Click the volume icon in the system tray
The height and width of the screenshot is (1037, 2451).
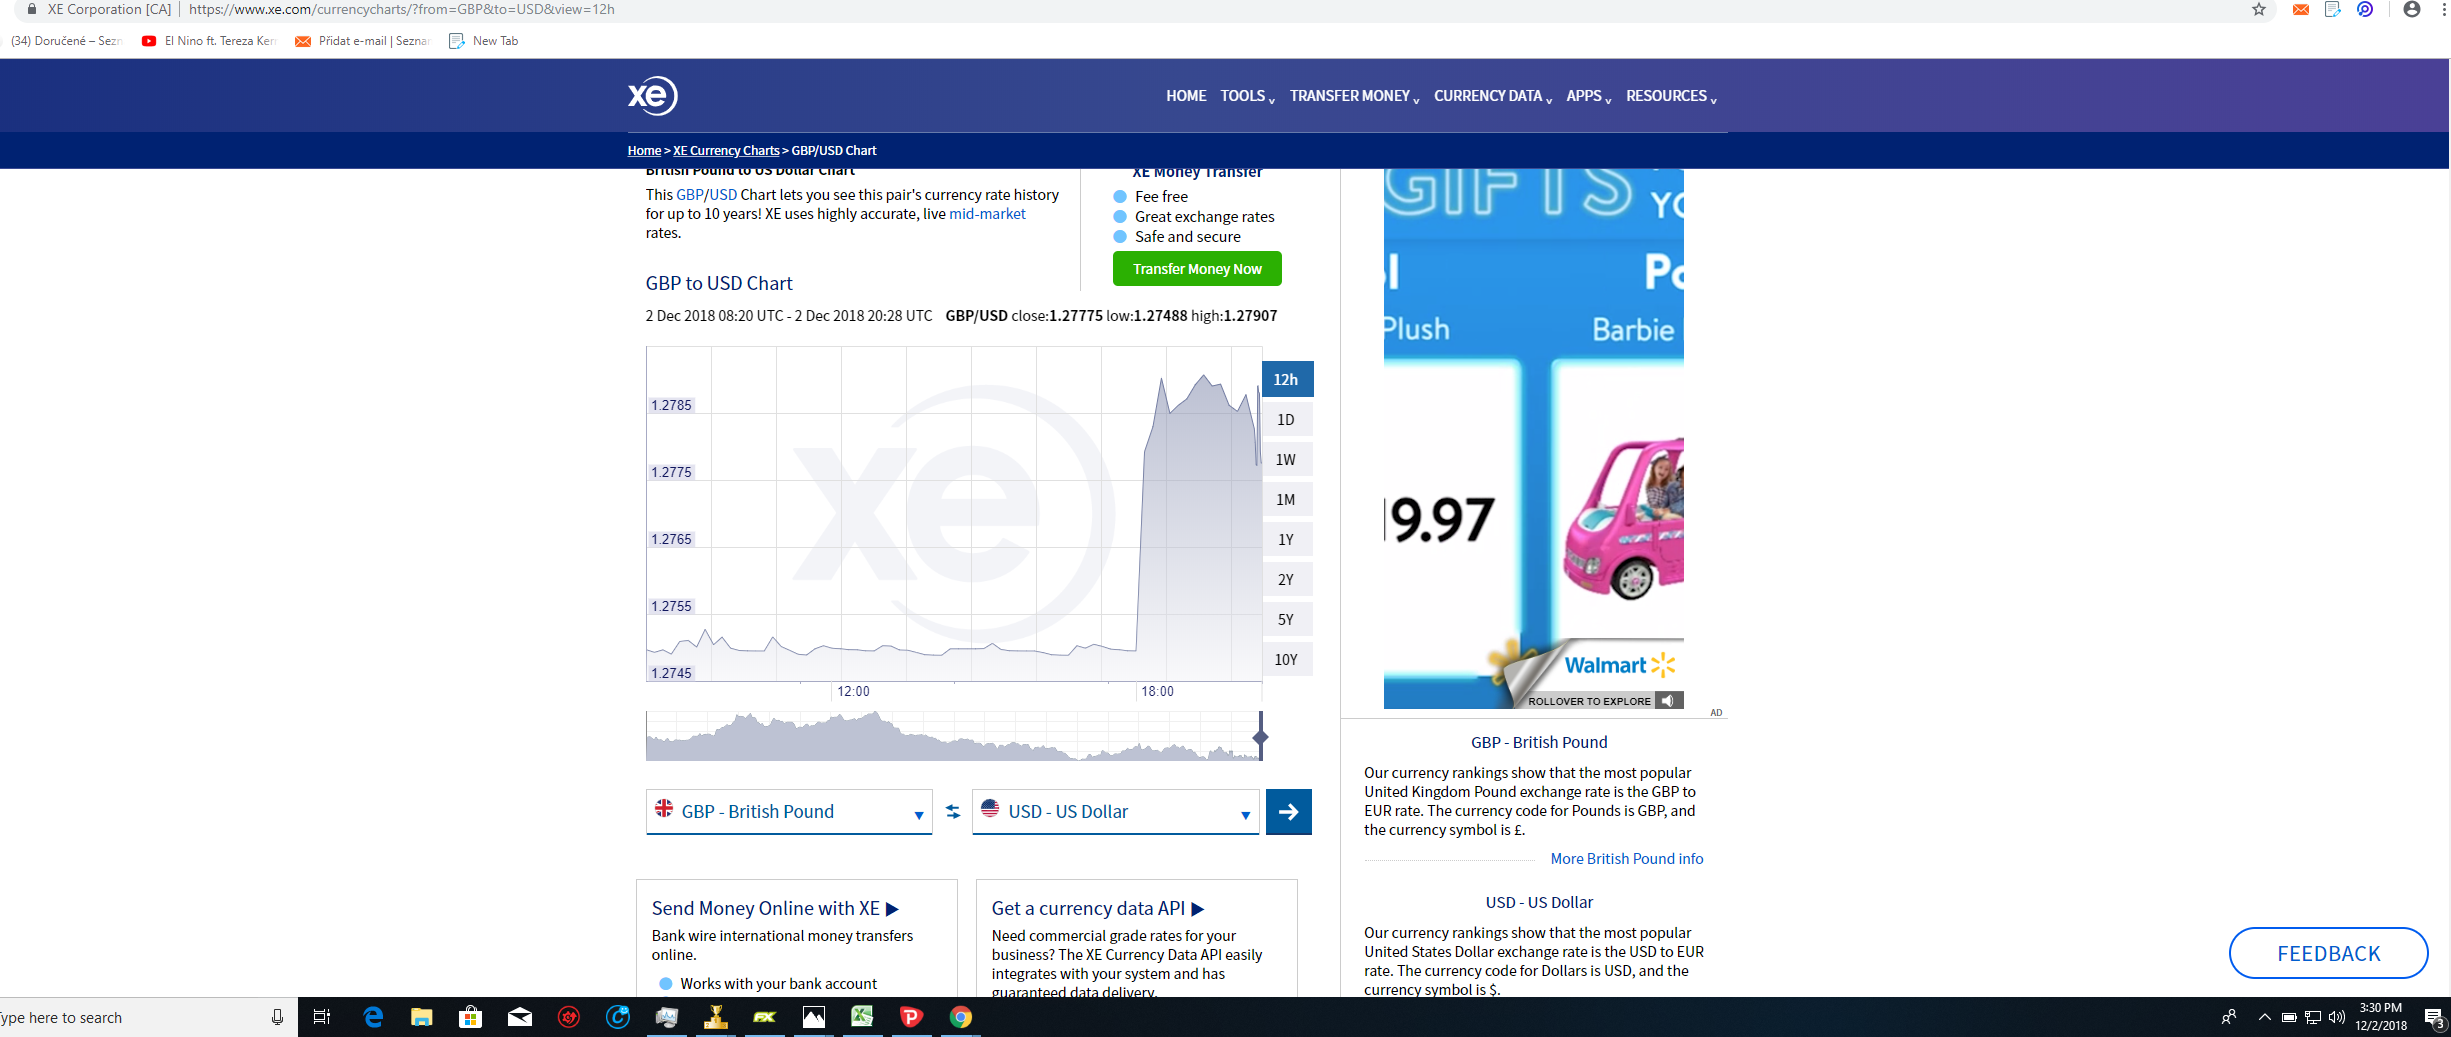coord(2337,1018)
